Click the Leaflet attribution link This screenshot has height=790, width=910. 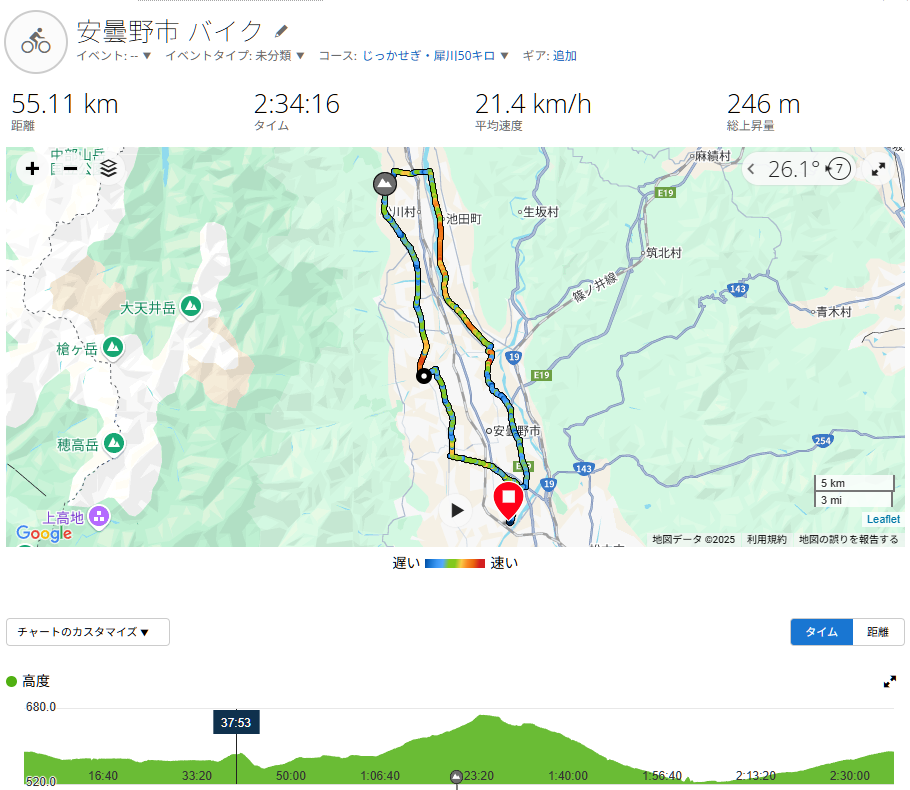pyautogui.click(x=883, y=520)
